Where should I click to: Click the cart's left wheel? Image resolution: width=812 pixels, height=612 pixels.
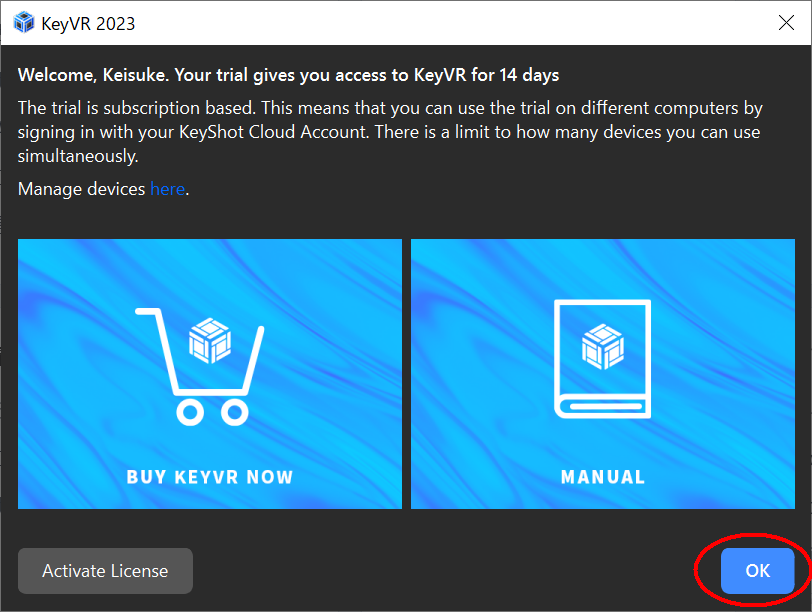tap(190, 412)
